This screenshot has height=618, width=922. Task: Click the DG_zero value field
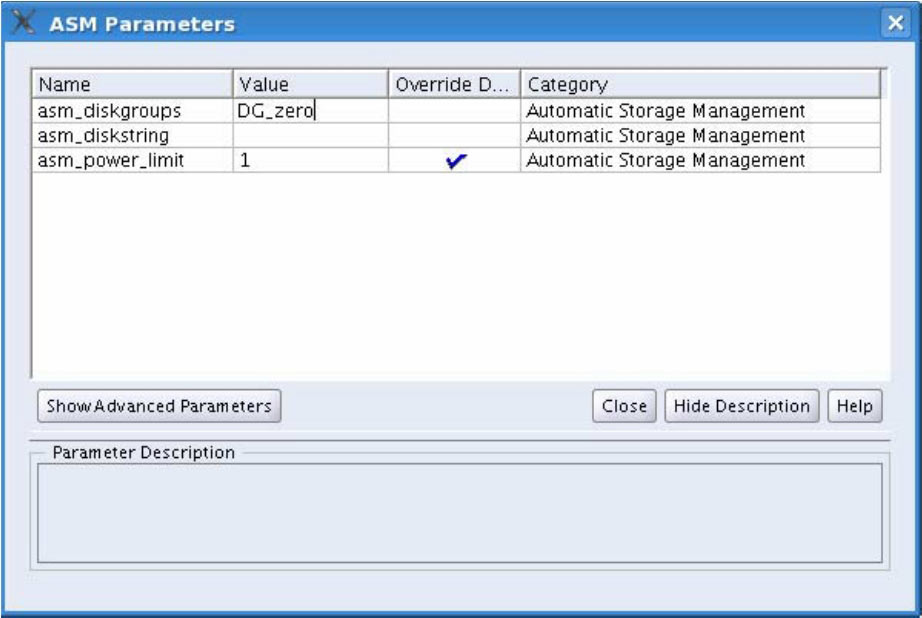[310, 110]
